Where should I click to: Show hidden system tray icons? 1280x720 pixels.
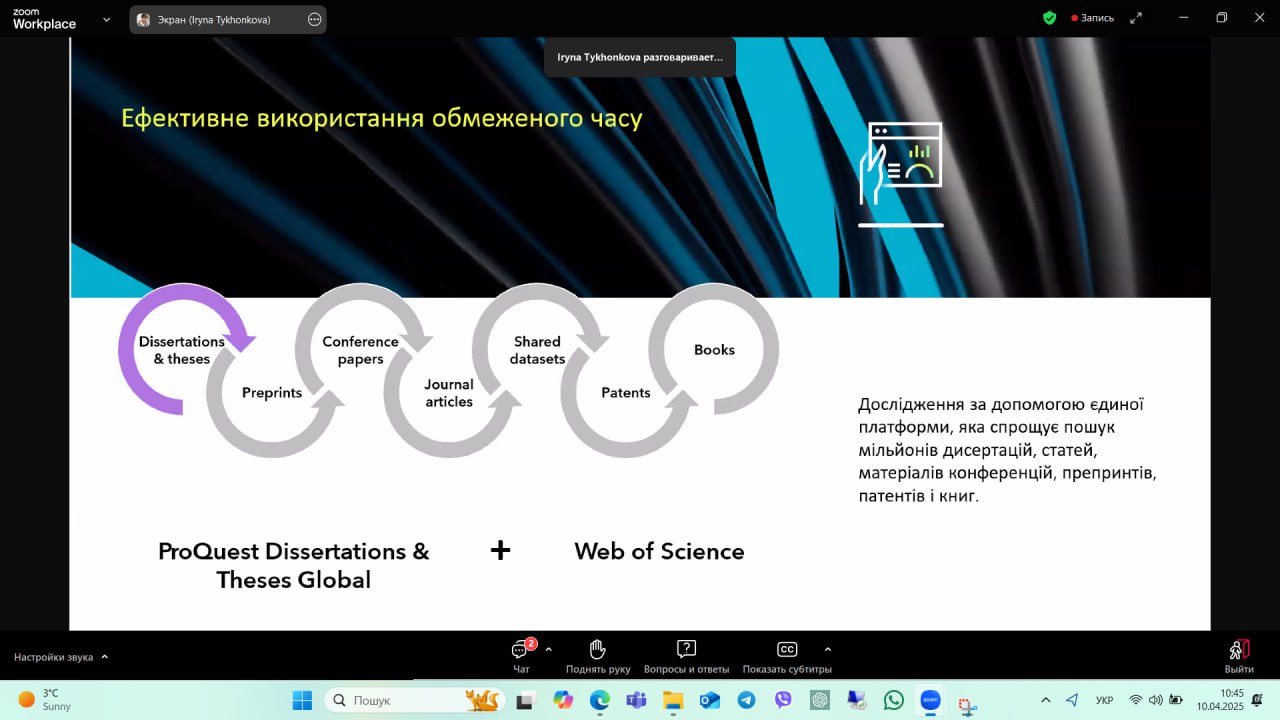1046,700
